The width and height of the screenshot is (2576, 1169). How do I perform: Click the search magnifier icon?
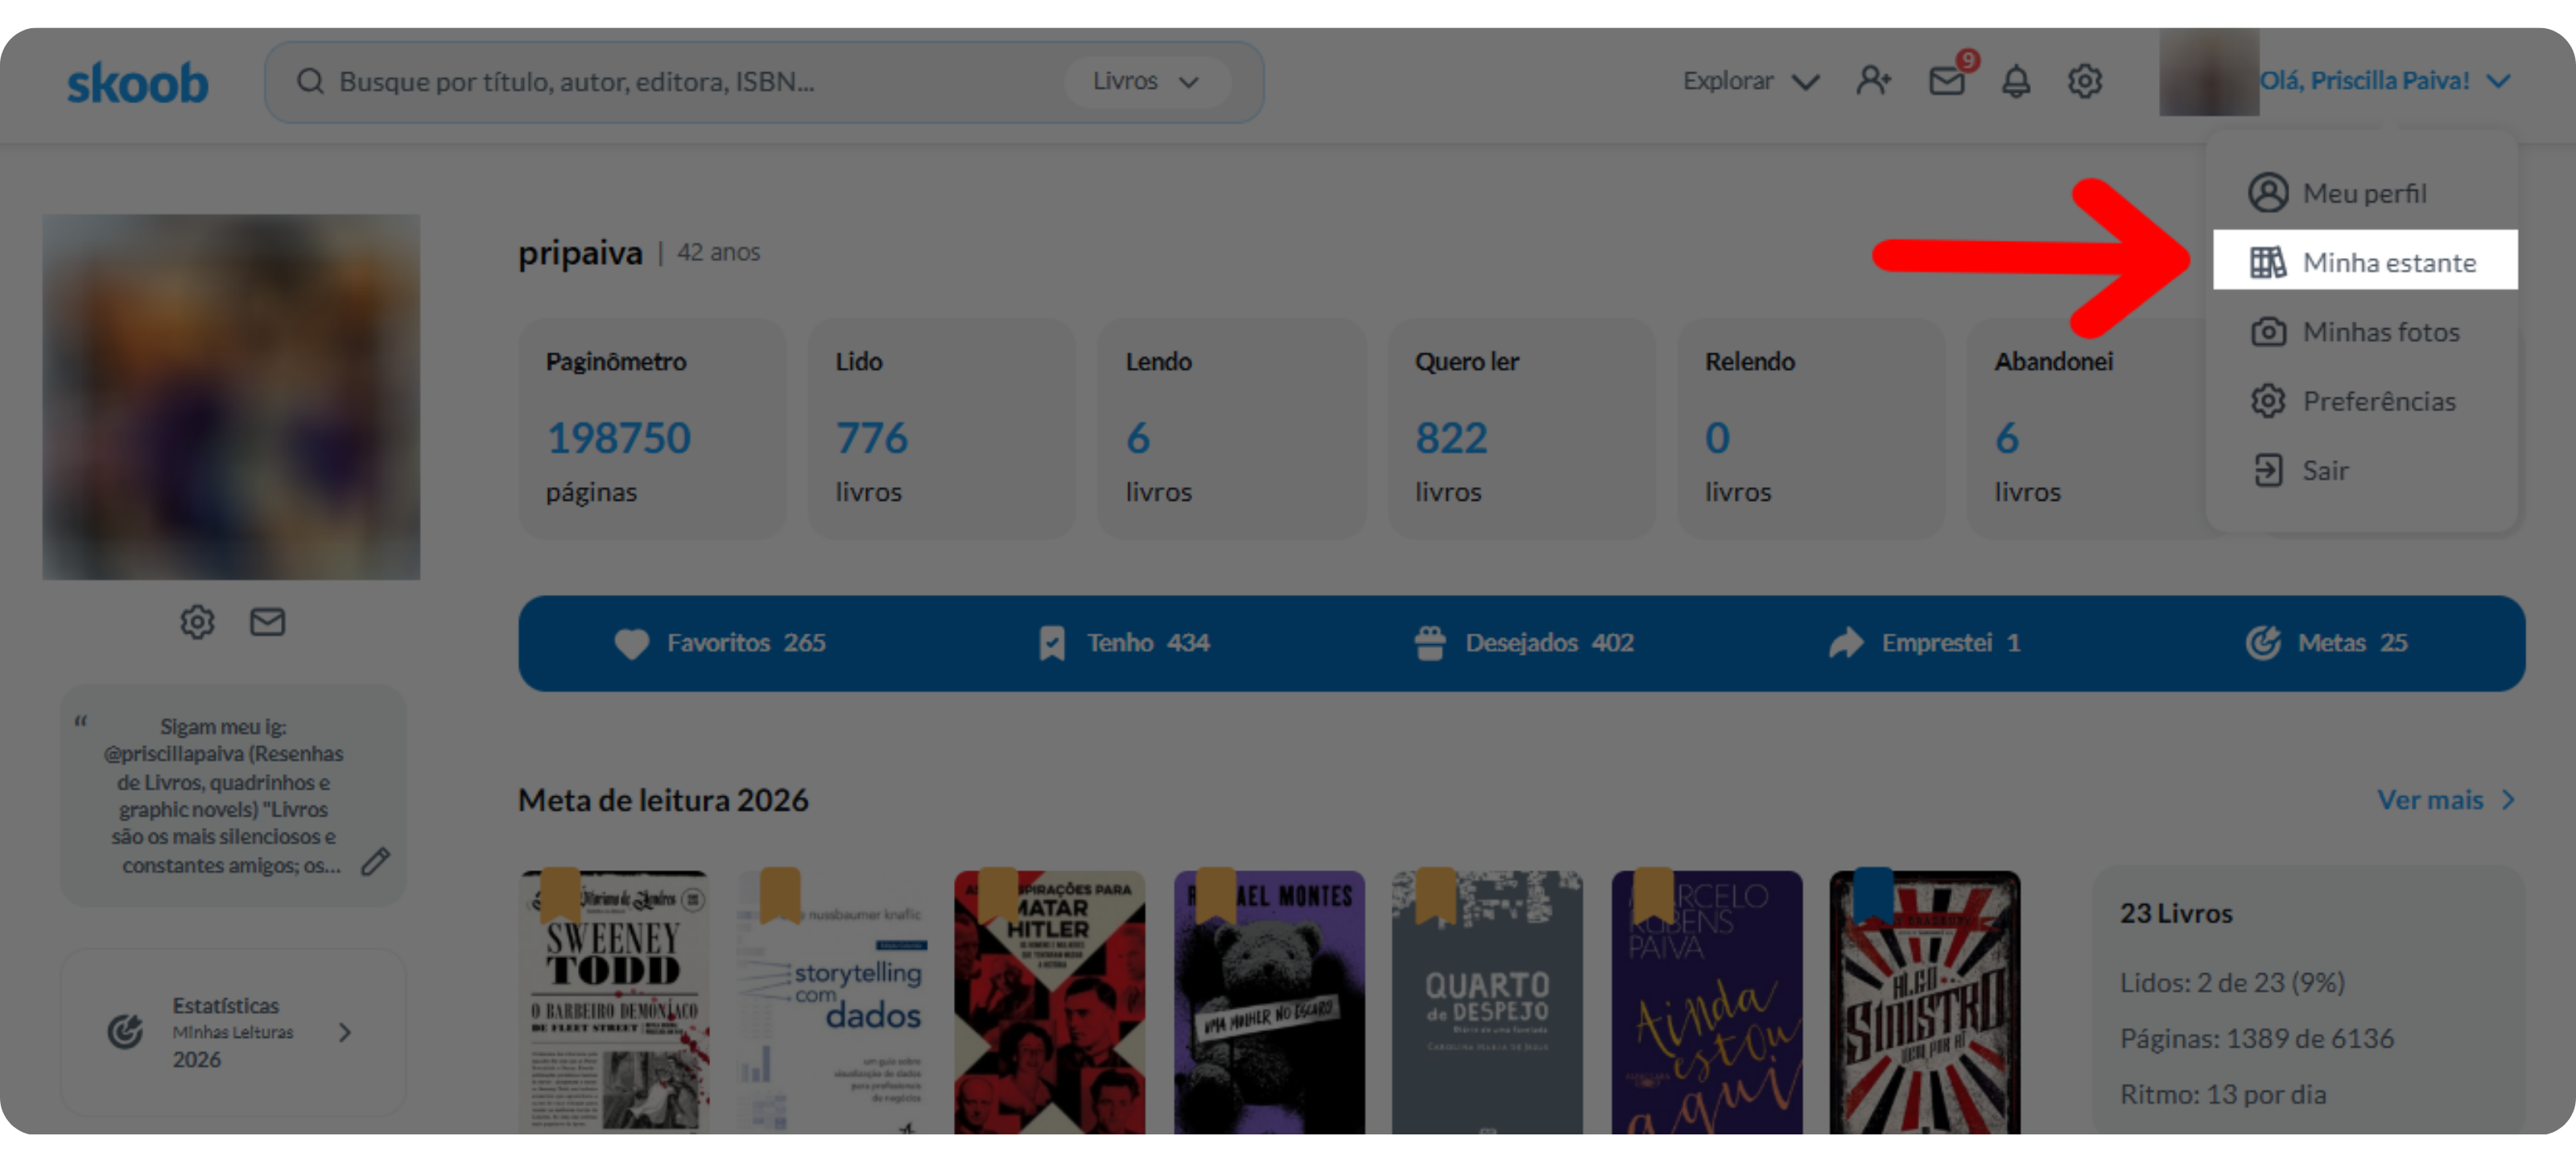[x=310, y=81]
